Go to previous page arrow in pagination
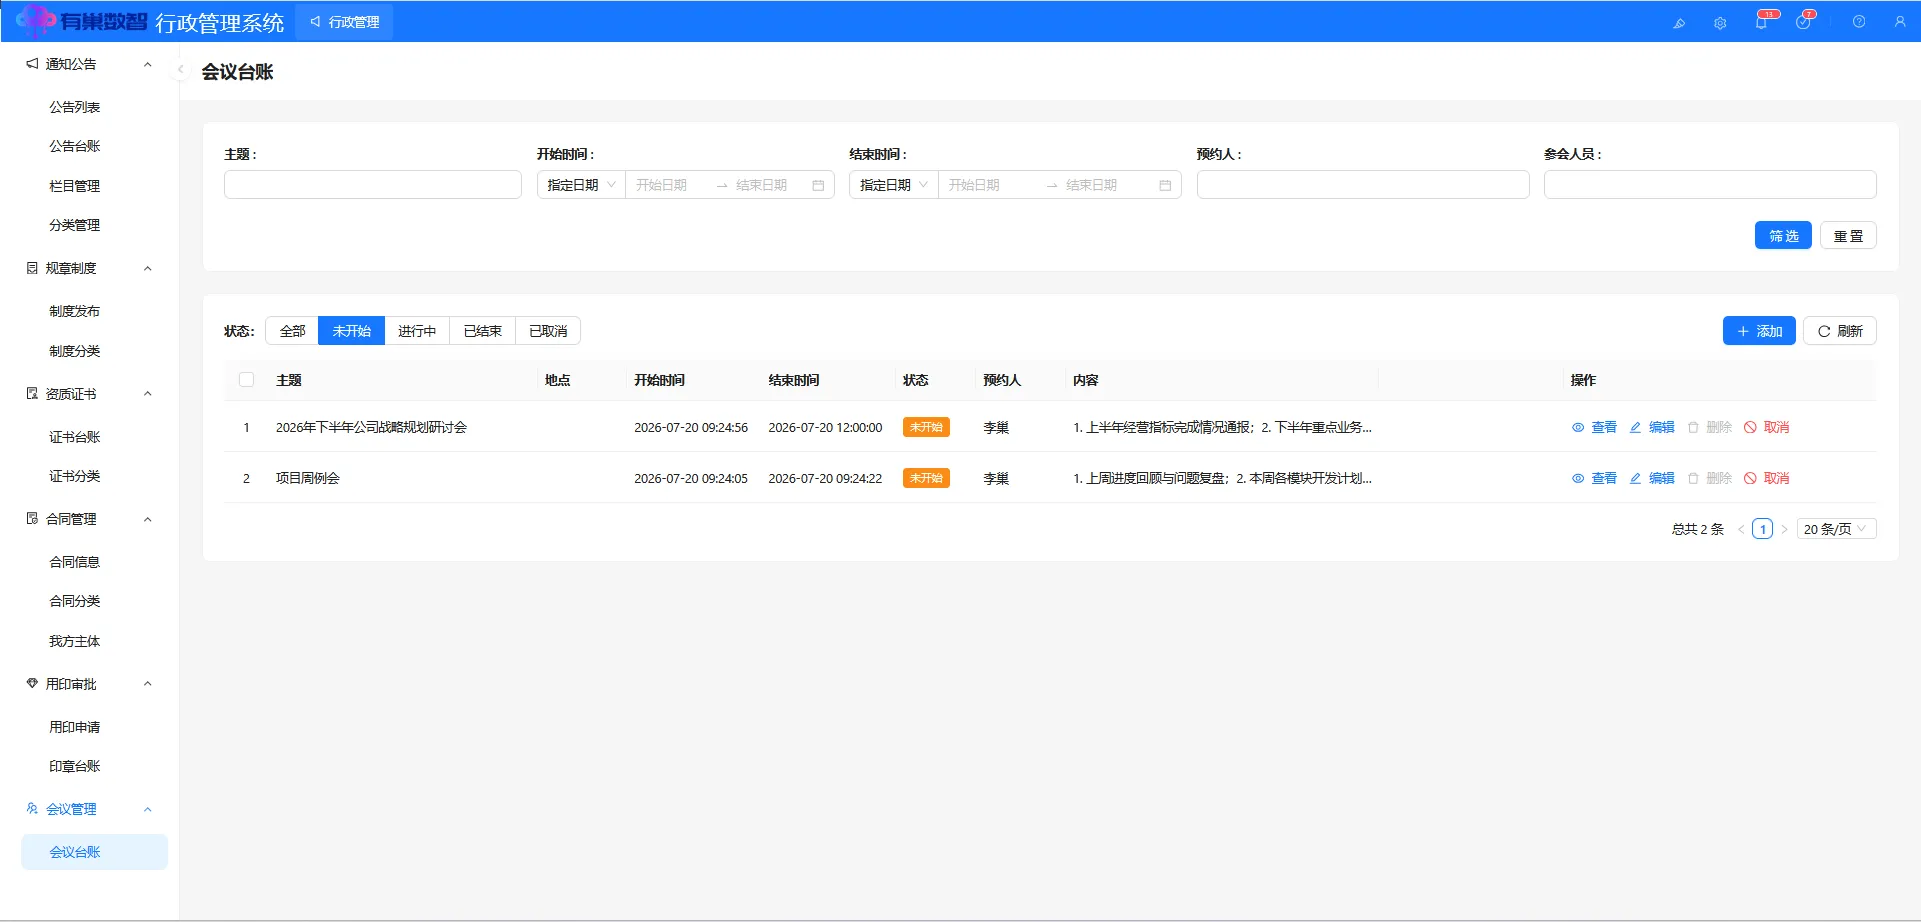This screenshot has width=1921, height=922. (x=1741, y=529)
